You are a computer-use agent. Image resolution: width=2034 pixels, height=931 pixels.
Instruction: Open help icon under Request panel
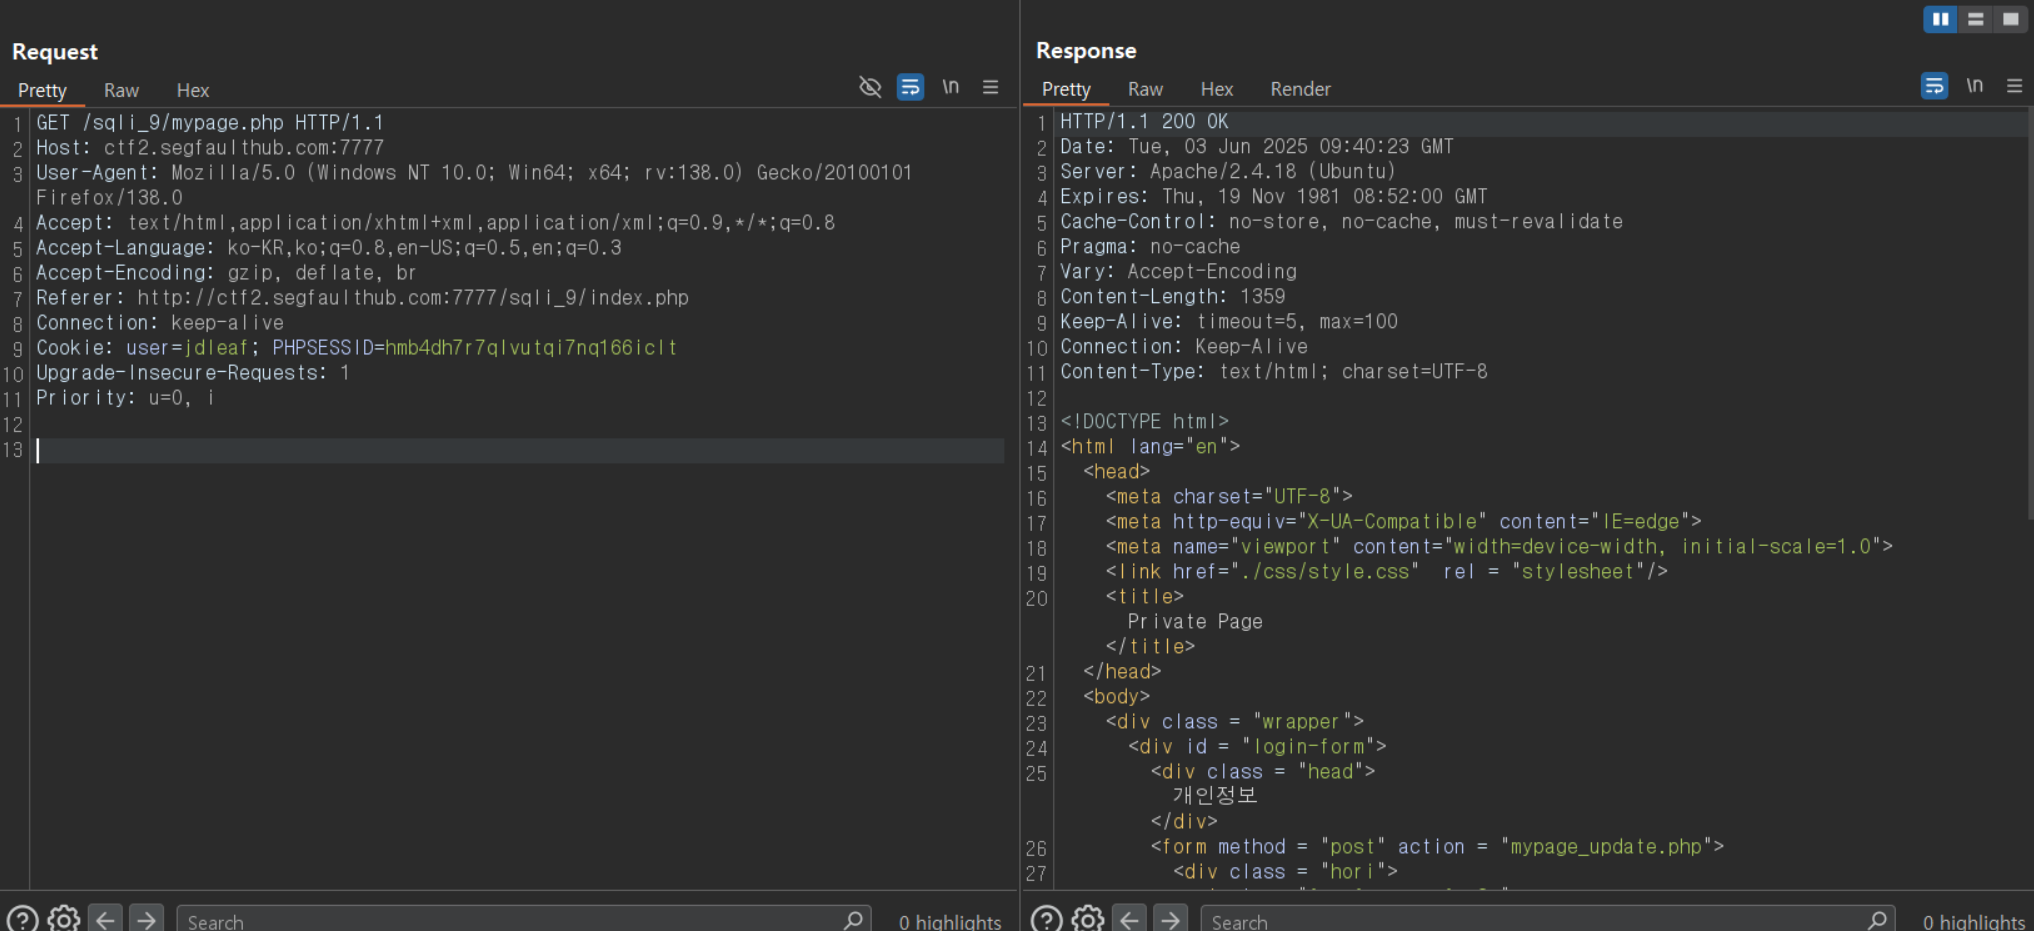click(22, 919)
